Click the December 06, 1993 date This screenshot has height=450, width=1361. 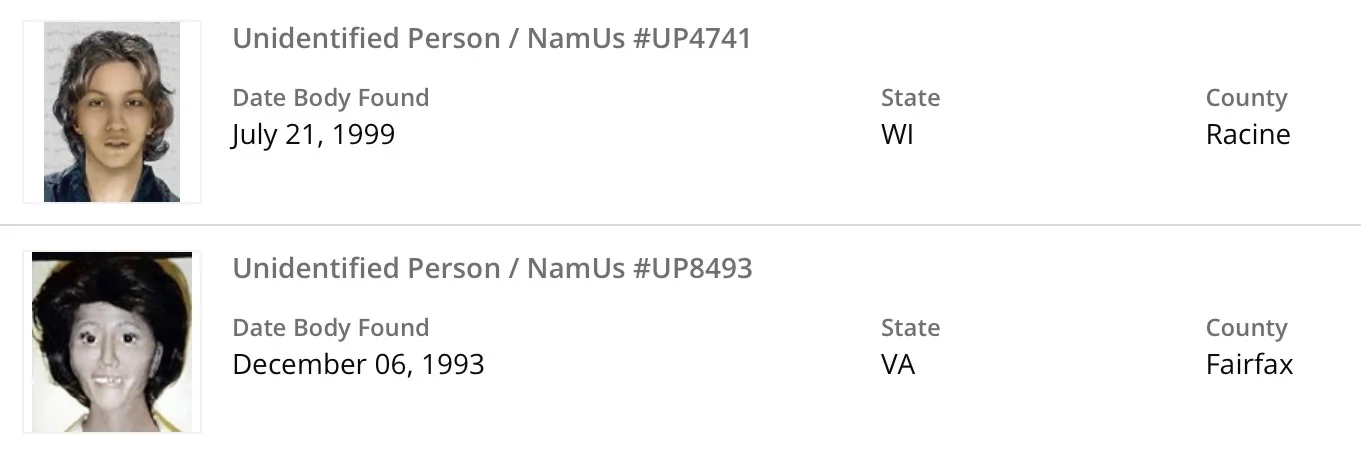pos(358,364)
